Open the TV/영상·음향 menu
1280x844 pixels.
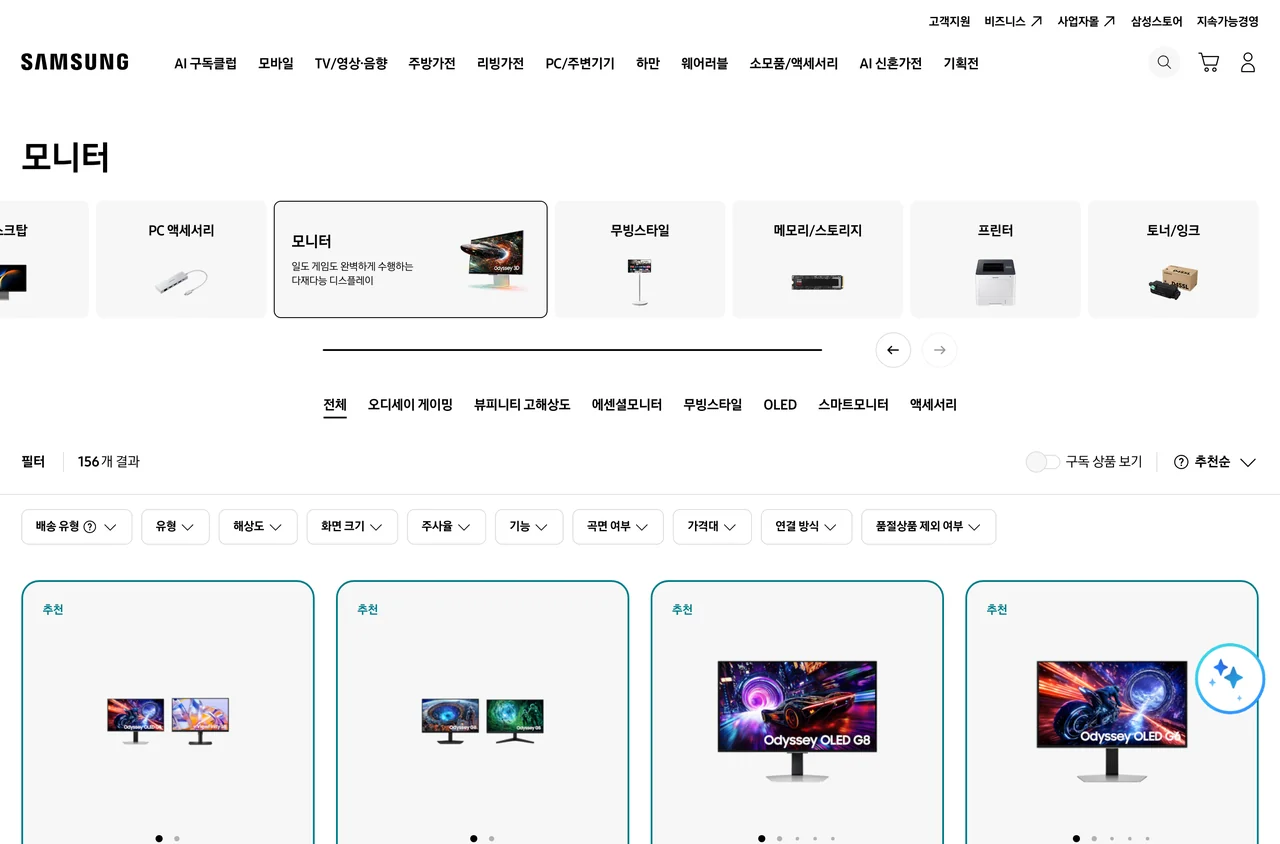tap(351, 63)
